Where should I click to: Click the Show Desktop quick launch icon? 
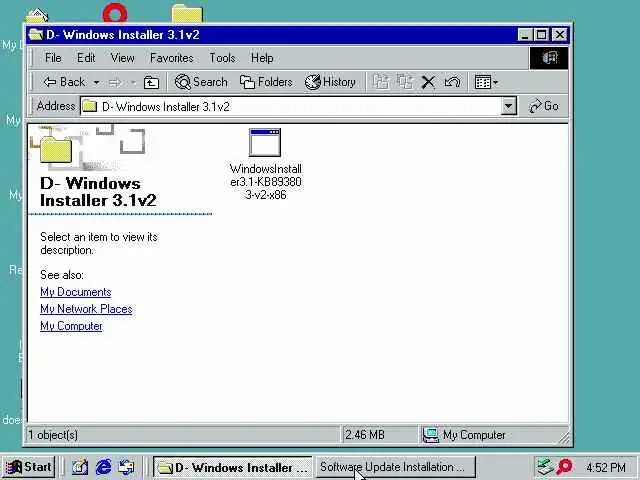(x=80, y=467)
